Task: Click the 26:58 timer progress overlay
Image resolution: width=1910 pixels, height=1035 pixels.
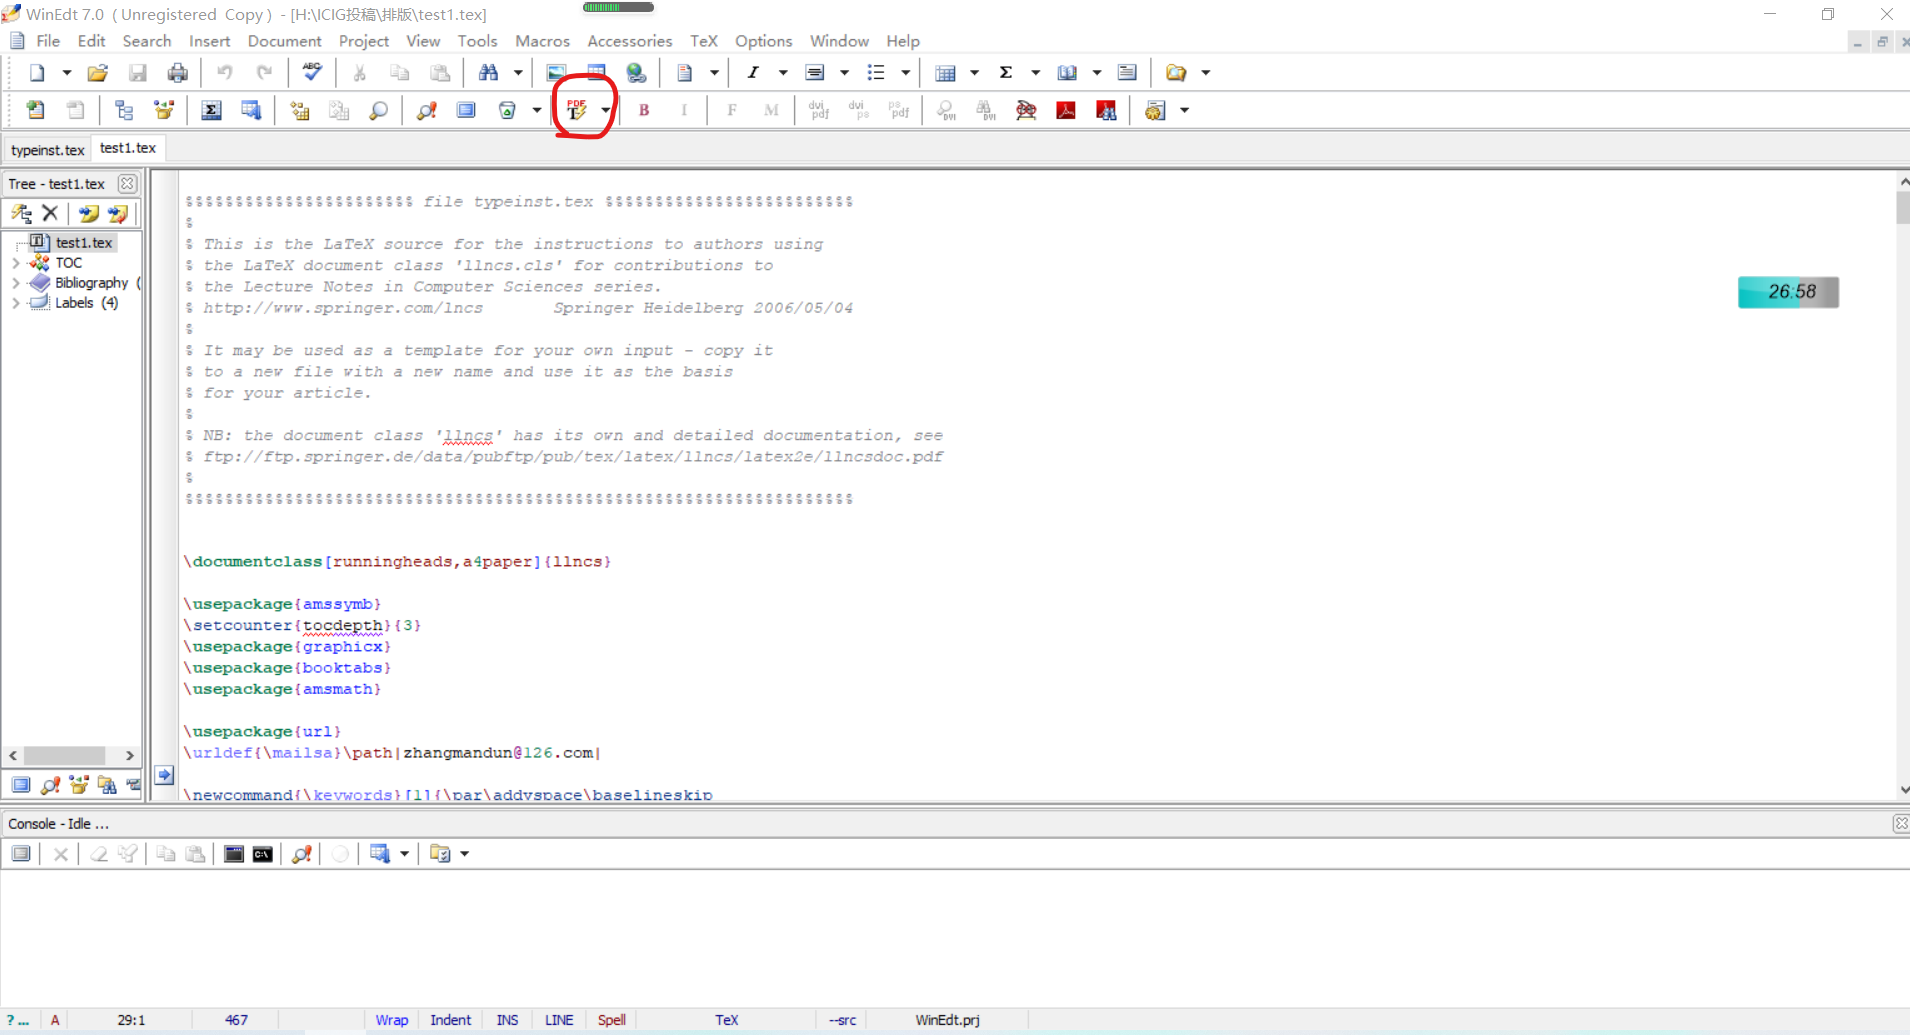Action: click(x=1788, y=292)
